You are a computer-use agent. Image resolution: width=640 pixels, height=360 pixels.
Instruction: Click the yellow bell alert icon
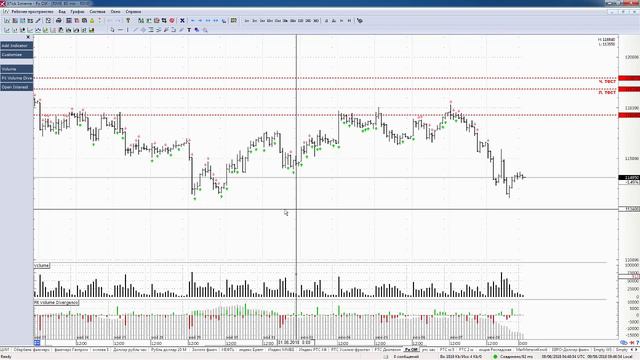point(92,20)
